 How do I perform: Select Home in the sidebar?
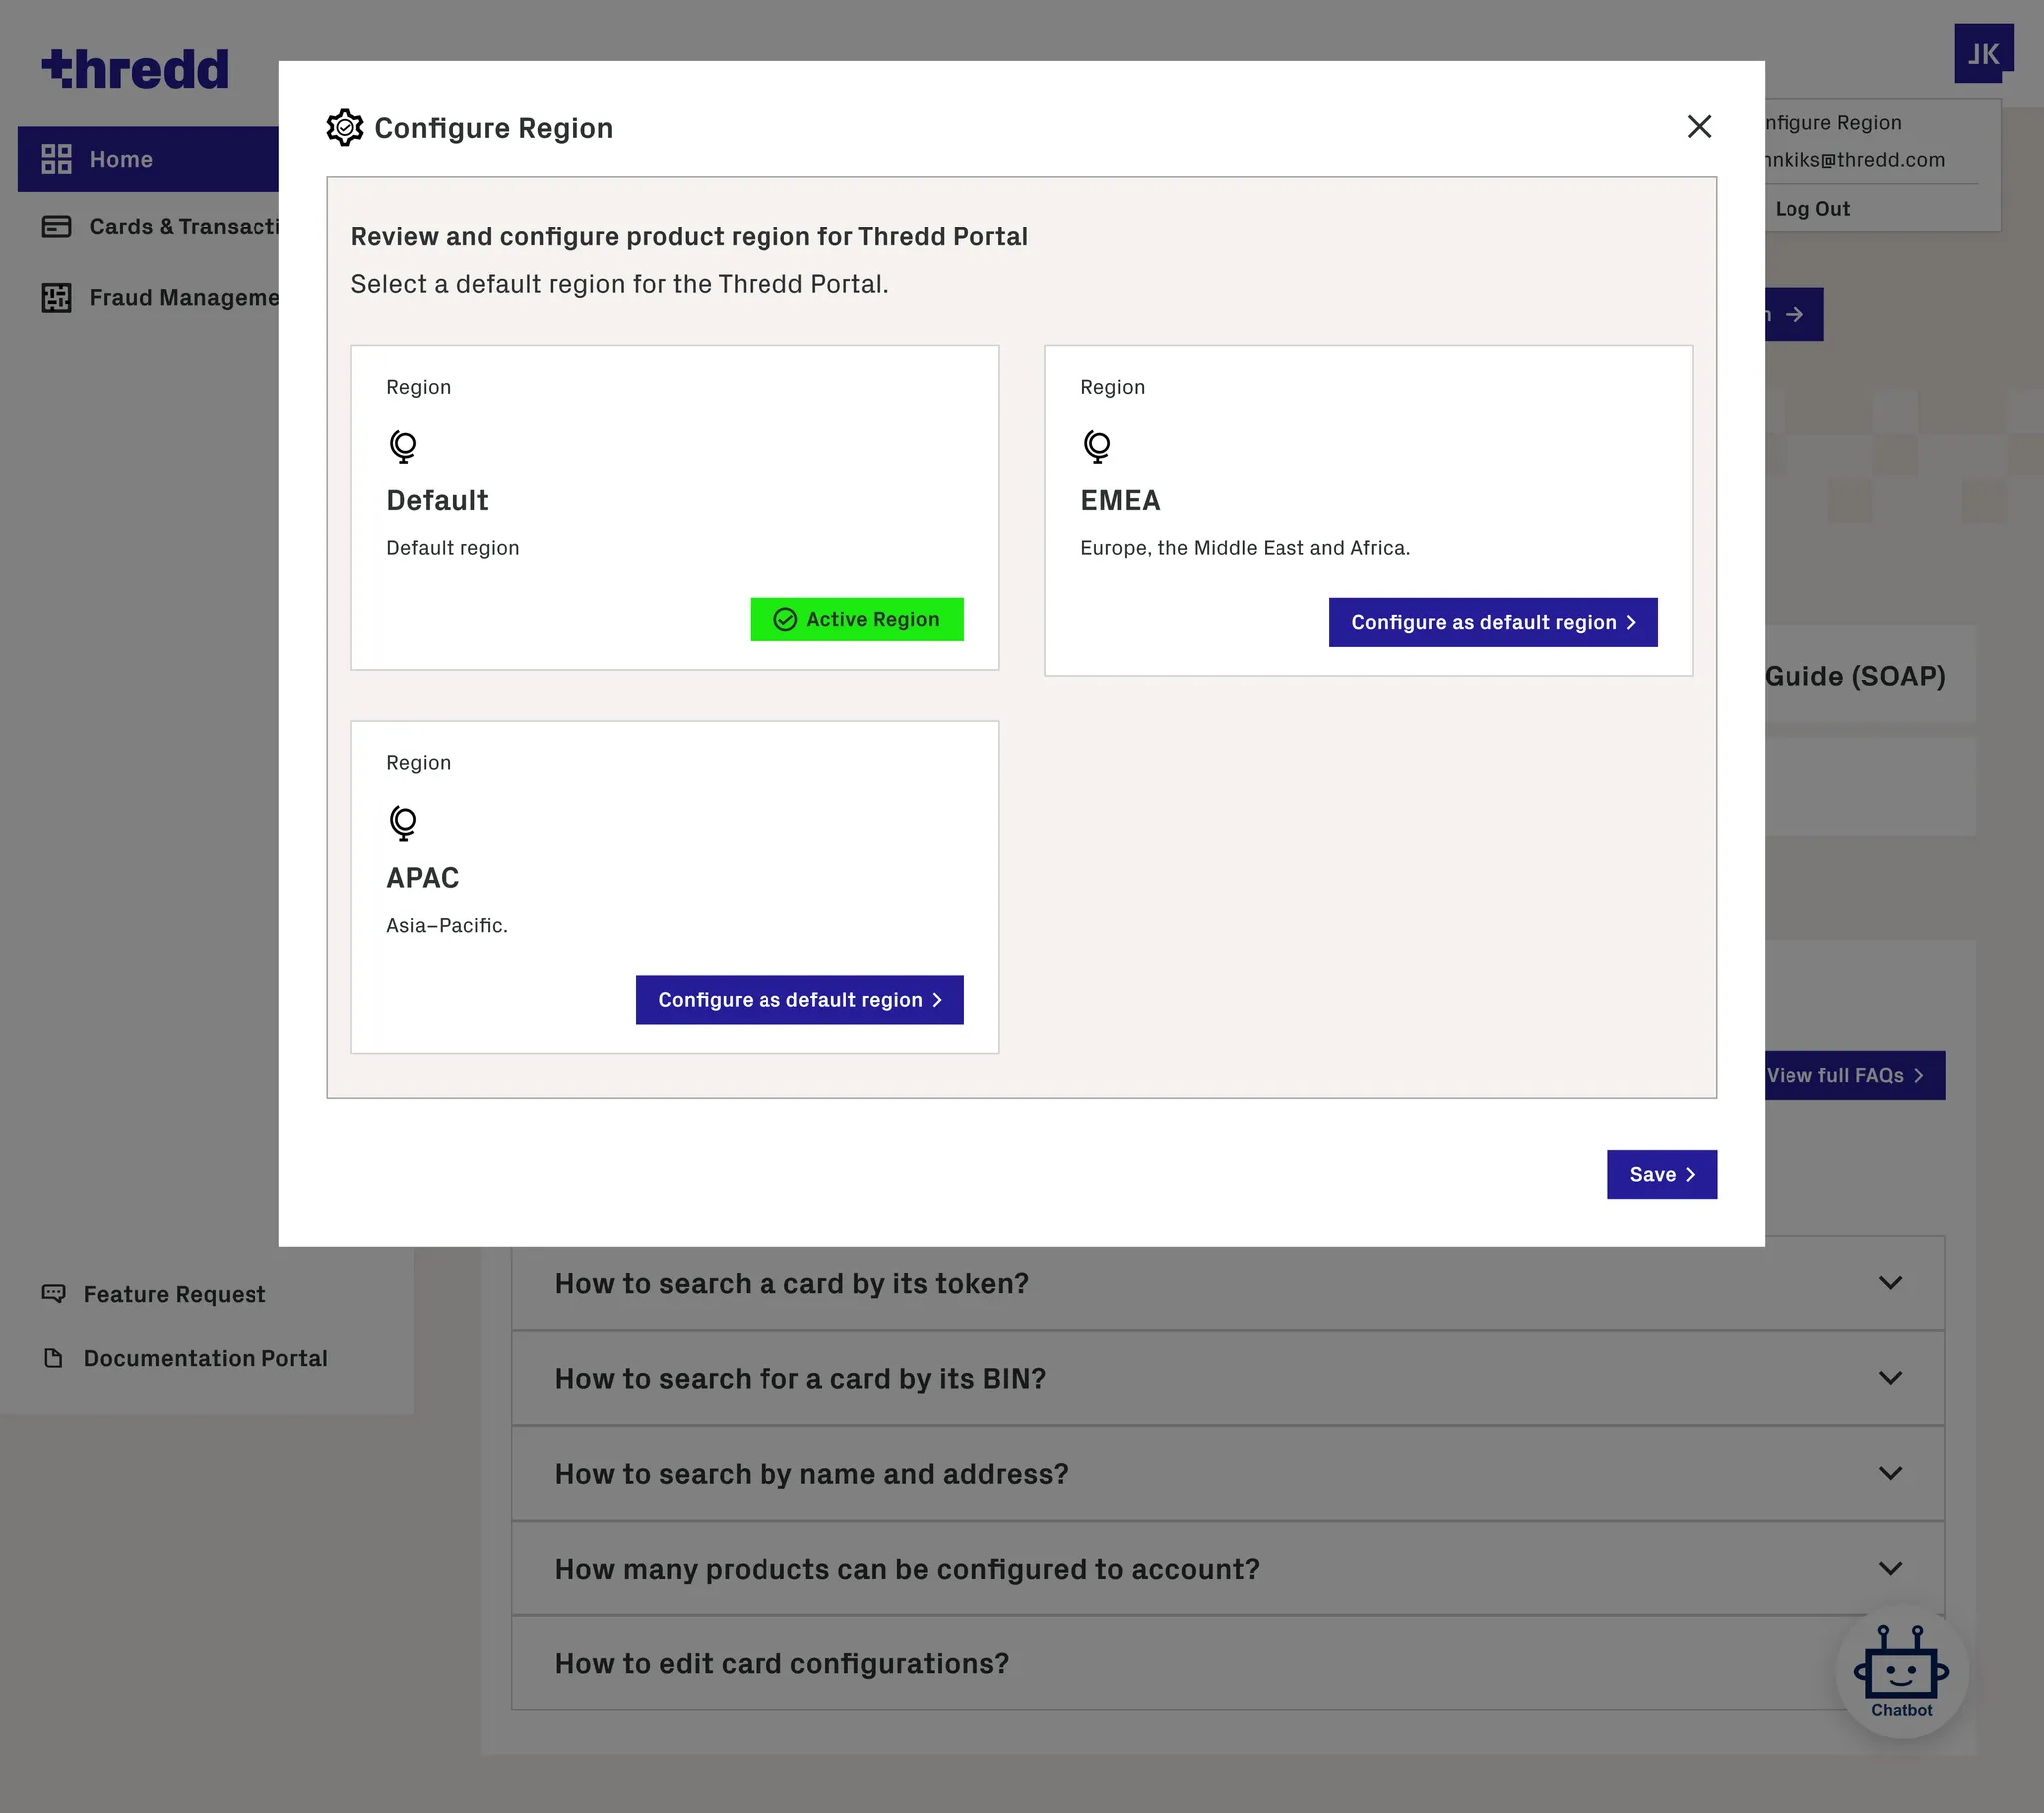[120, 159]
